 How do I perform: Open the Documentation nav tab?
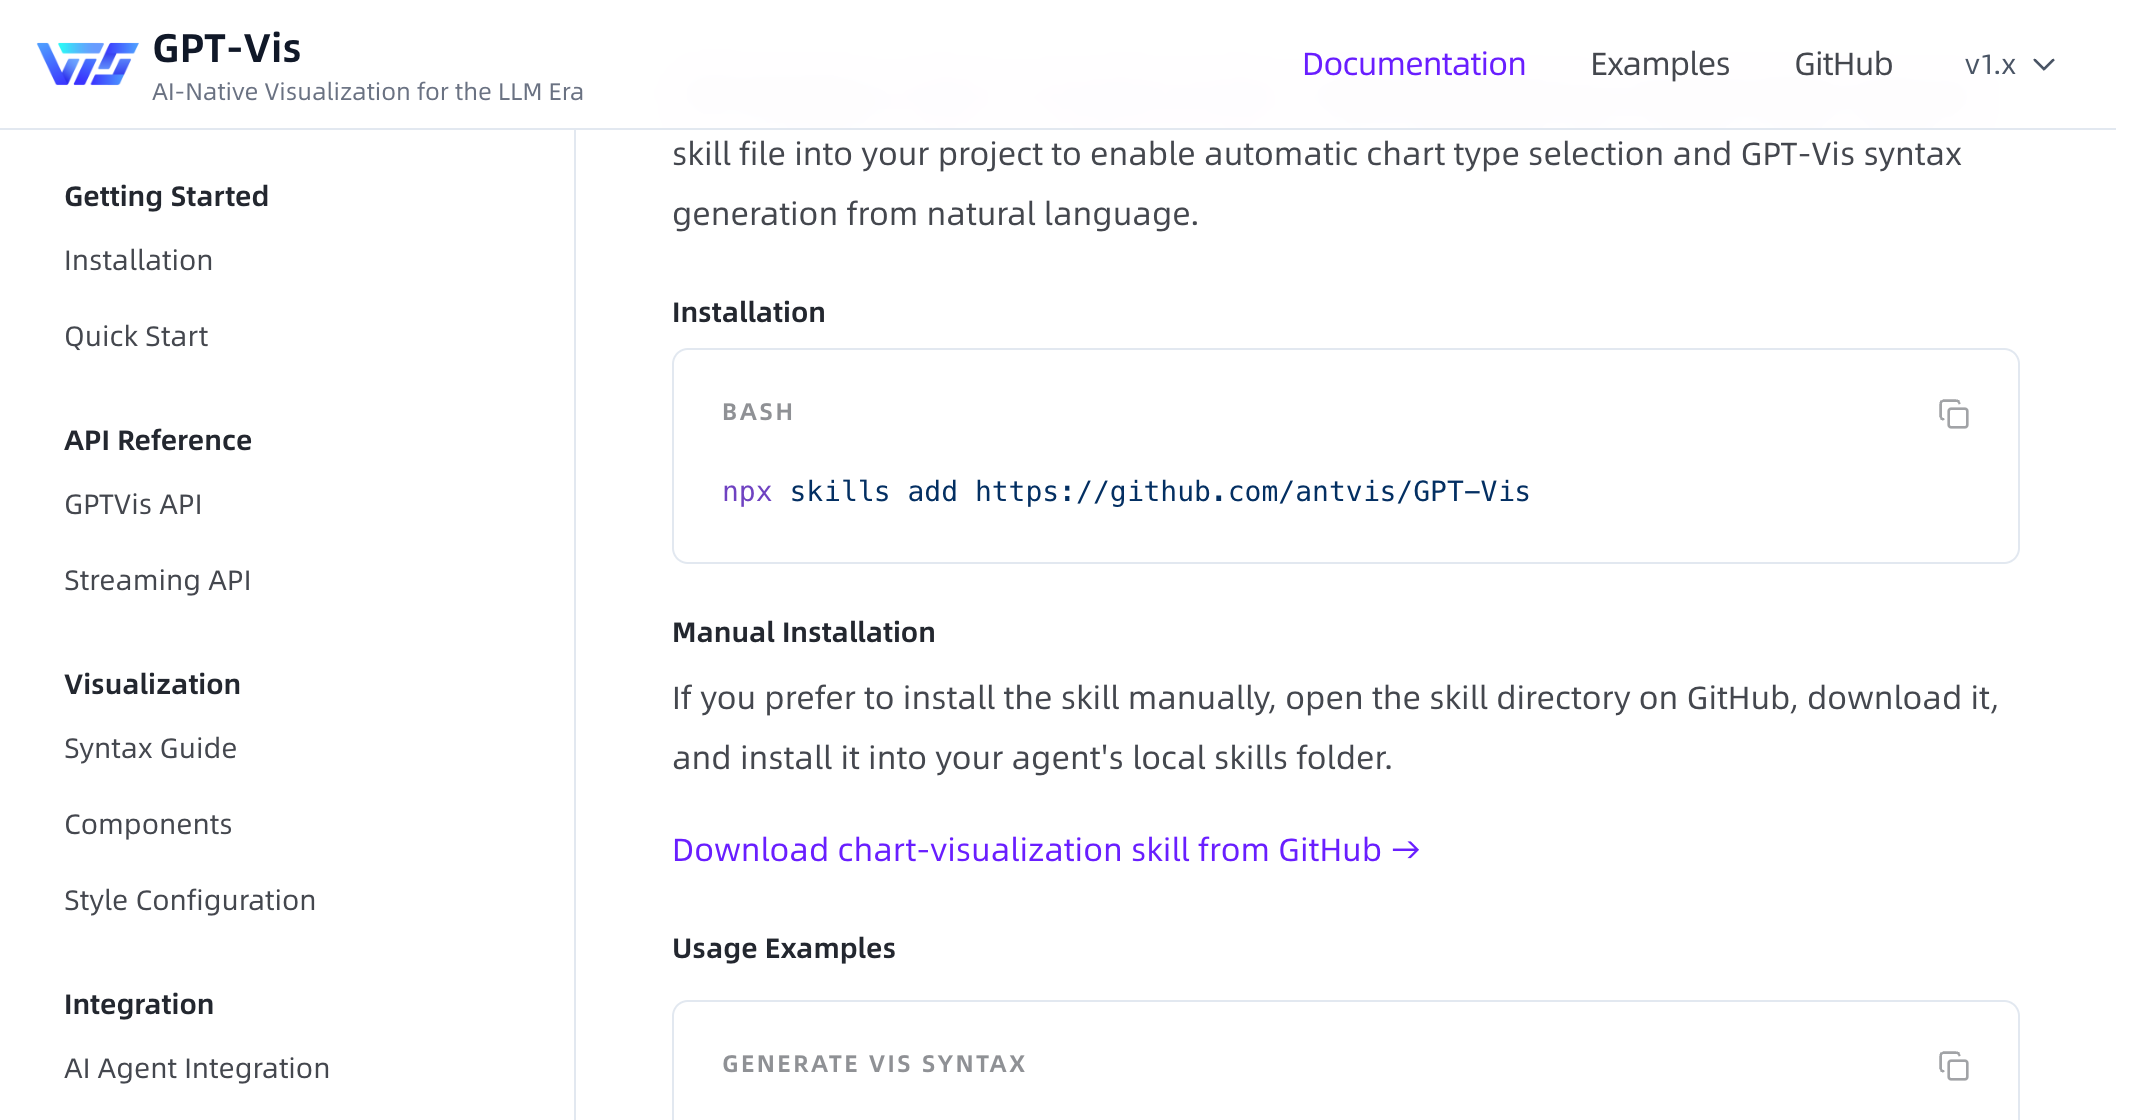pyautogui.click(x=1413, y=64)
